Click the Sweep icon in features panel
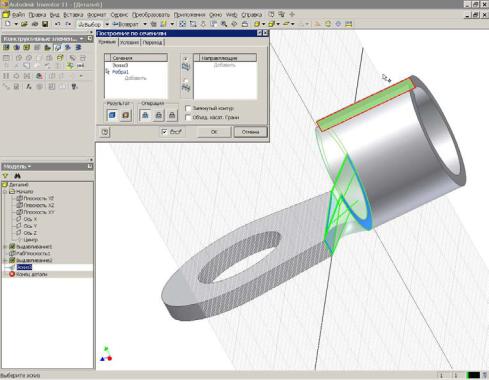 [x=68, y=48]
